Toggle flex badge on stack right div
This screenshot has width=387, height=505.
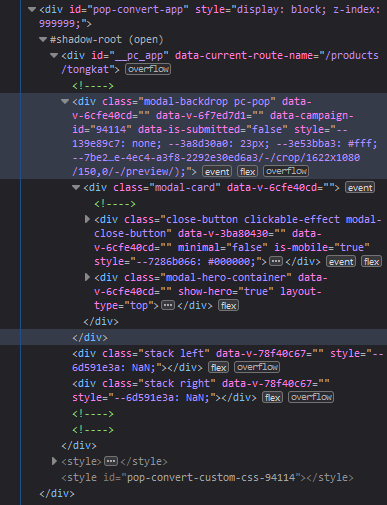(272, 397)
